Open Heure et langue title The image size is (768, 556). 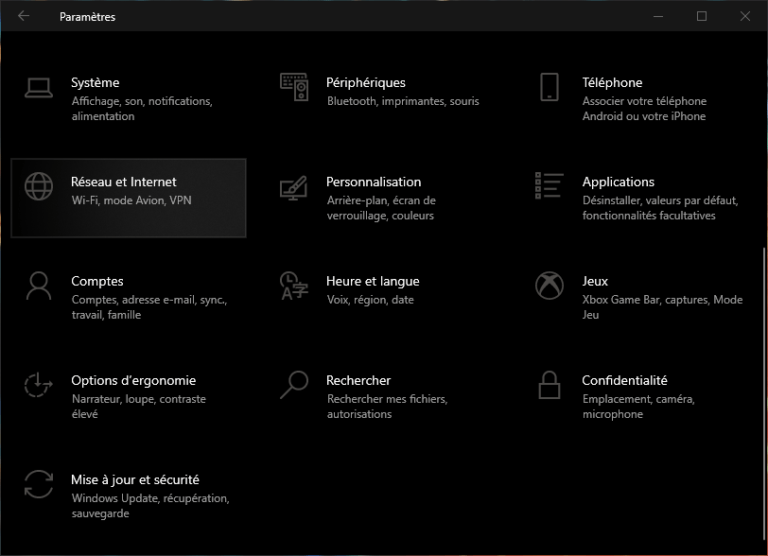pyautogui.click(x=373, y=282)
